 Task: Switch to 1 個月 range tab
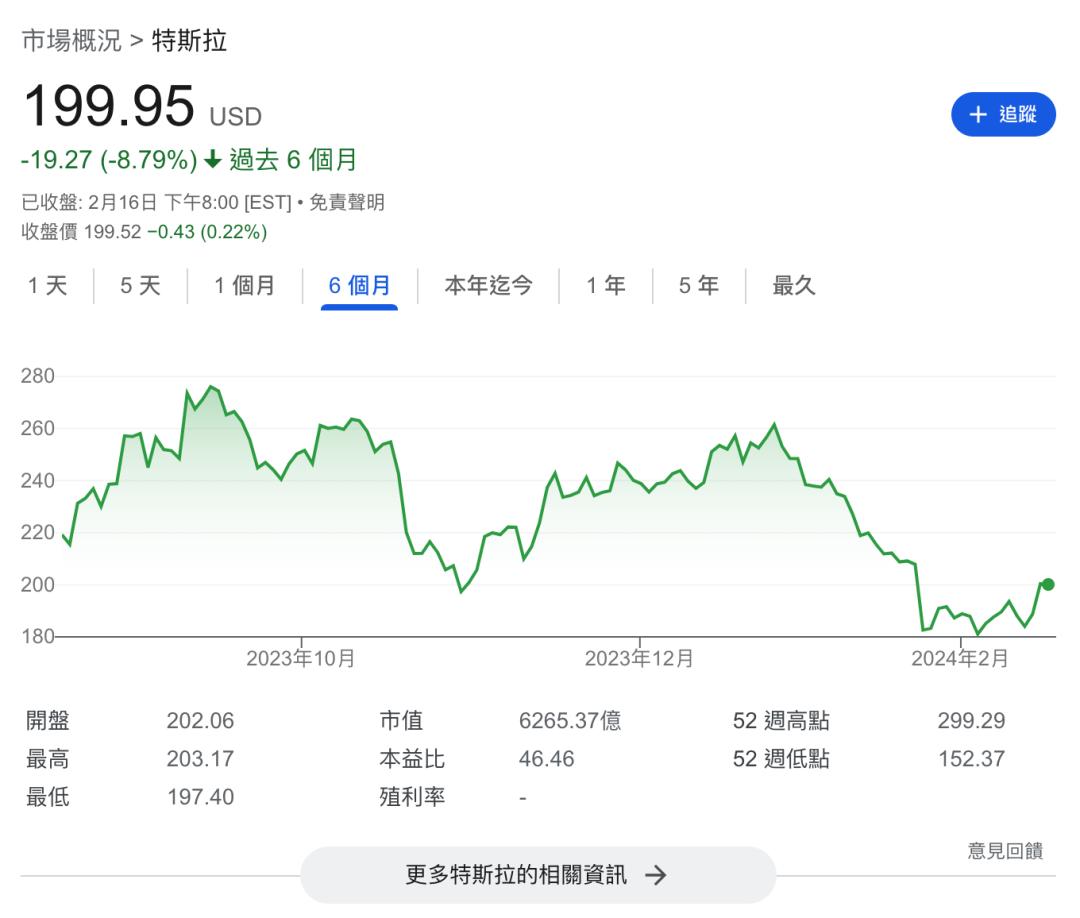click(244, 286)
